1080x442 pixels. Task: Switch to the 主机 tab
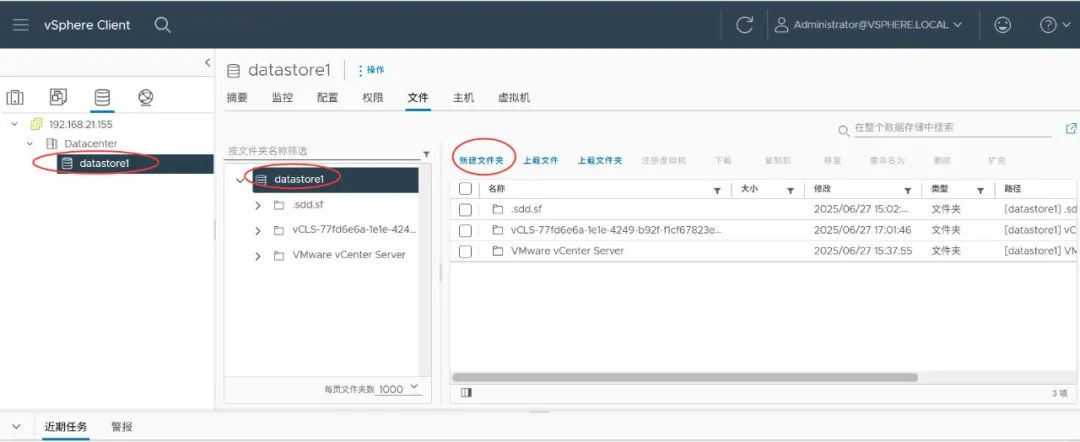(x=464, y=98)
